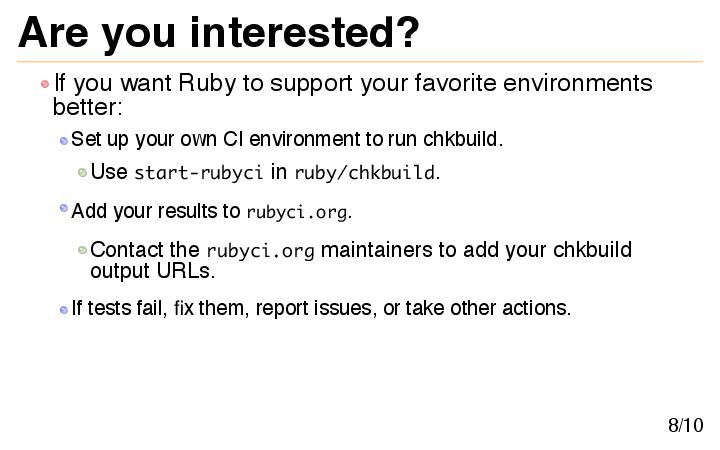Click the blue bullet beside "If tests fail"

pos(64,308)
